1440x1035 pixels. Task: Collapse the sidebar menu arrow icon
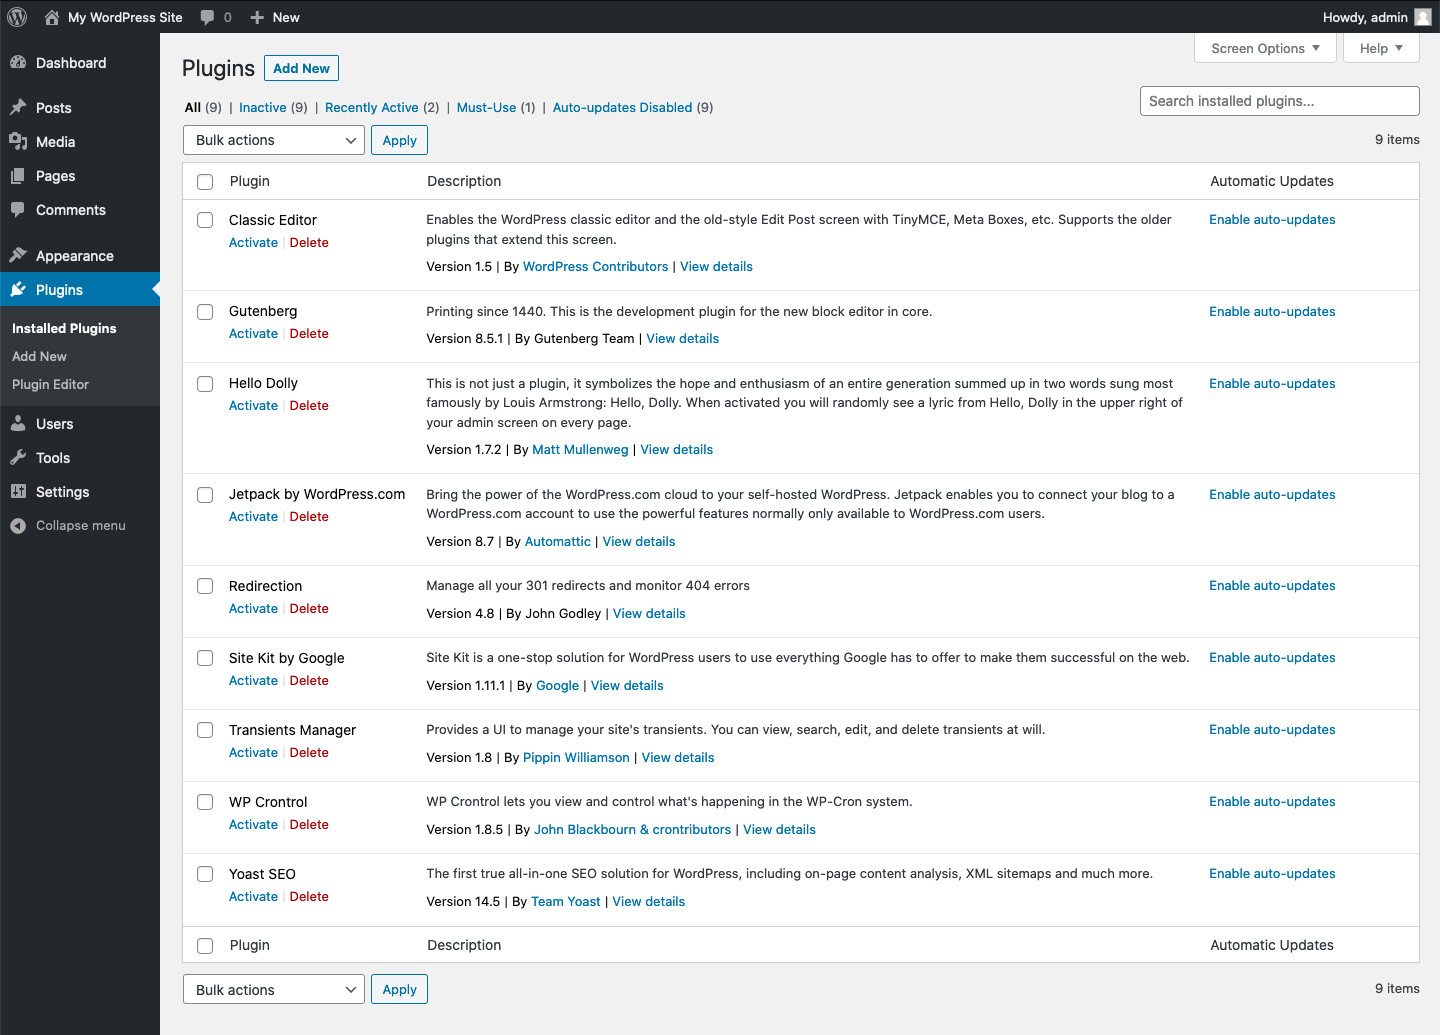tap(18, 525)
